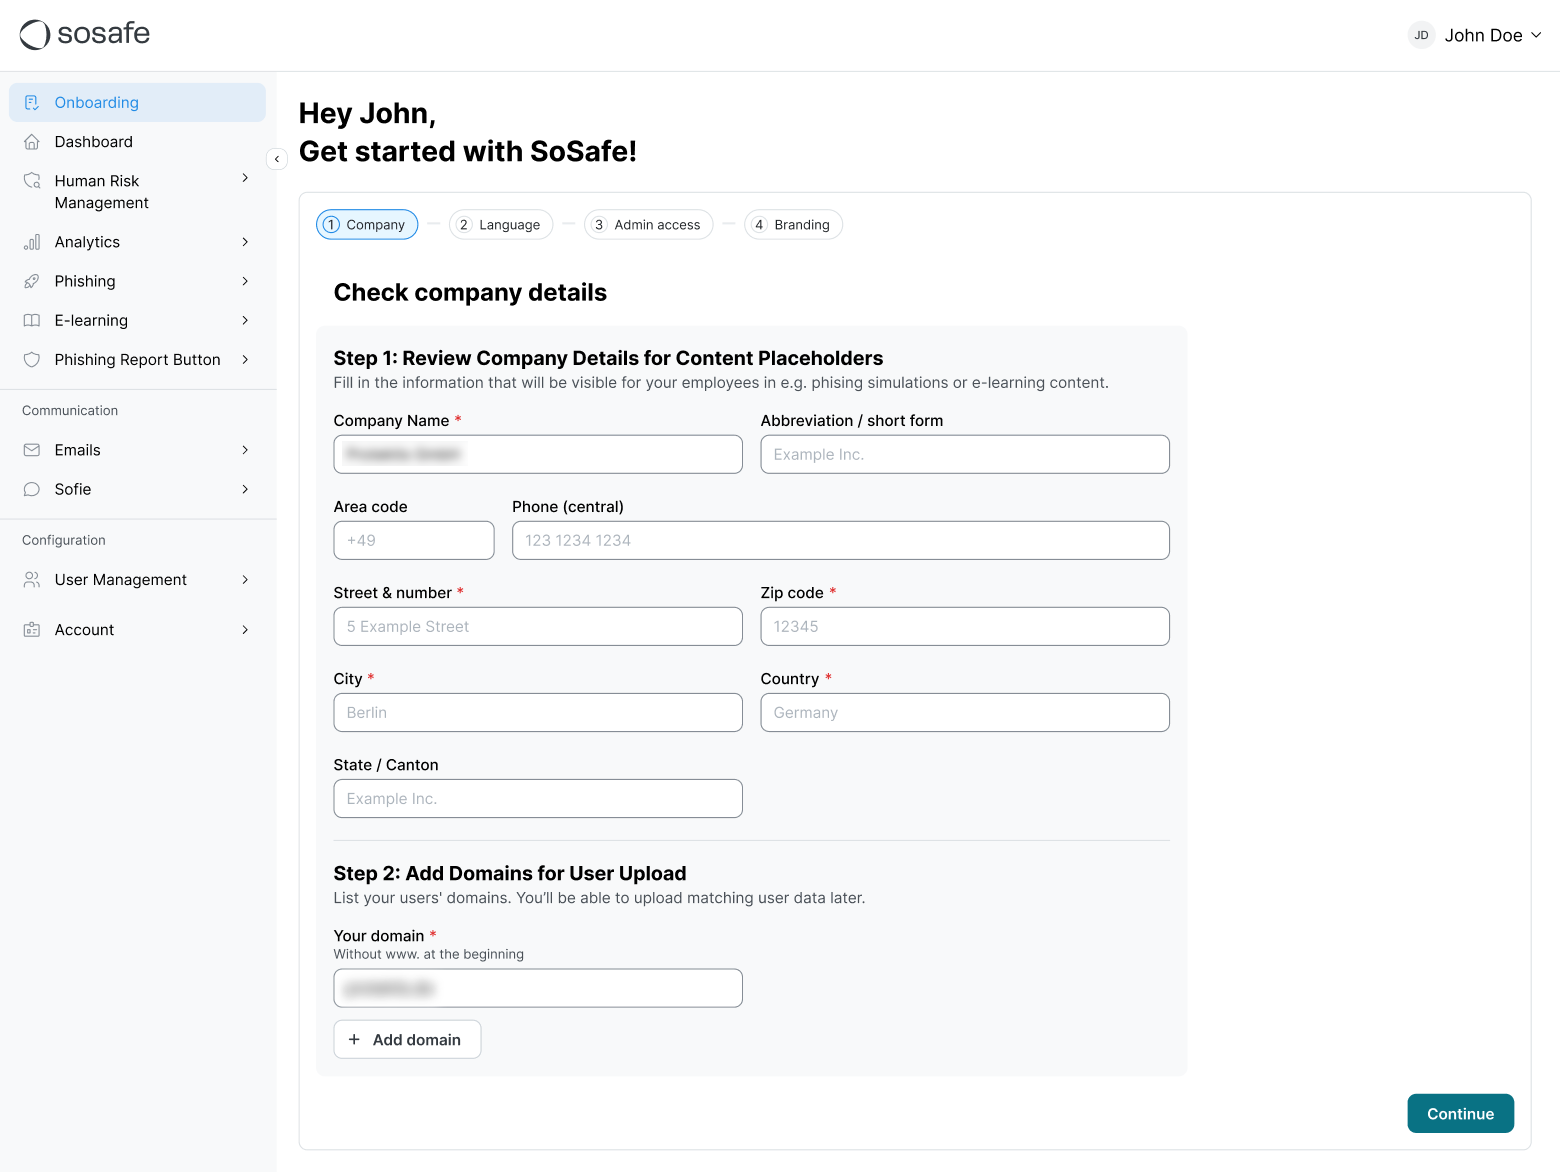
Task: Click the Add domain button
Action: 407,1040
